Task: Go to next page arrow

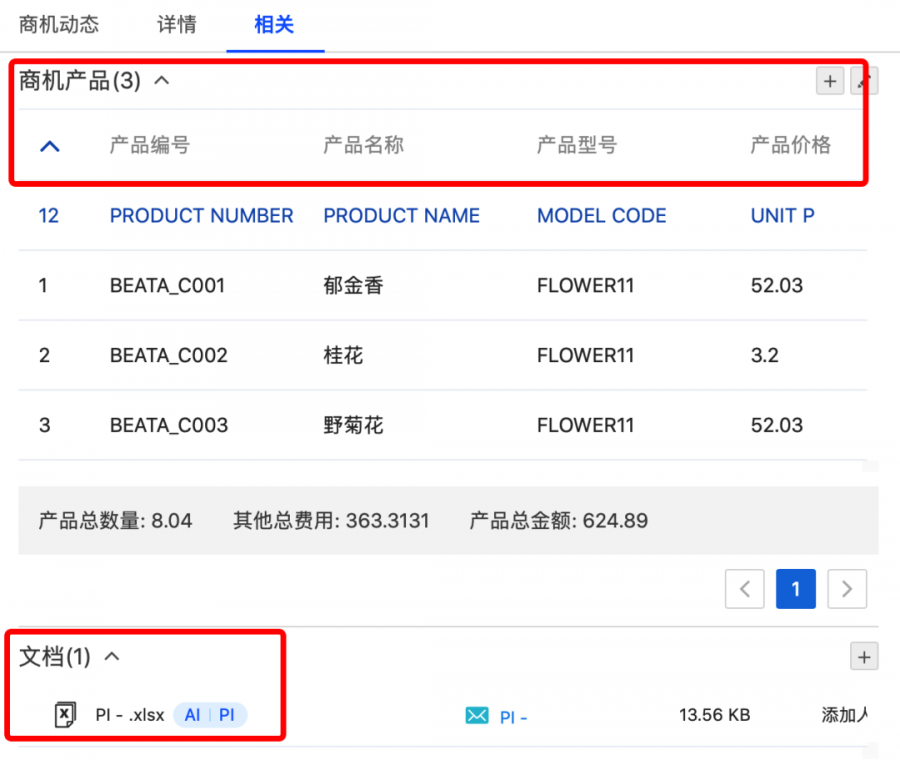Action: click(x=847, y=589)
